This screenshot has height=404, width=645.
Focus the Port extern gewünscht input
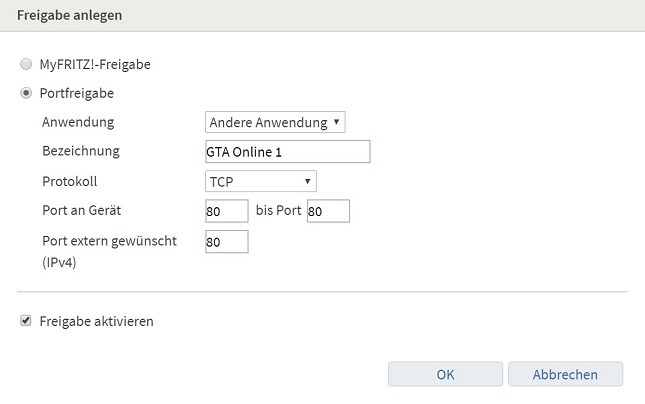tap(225, 241)
